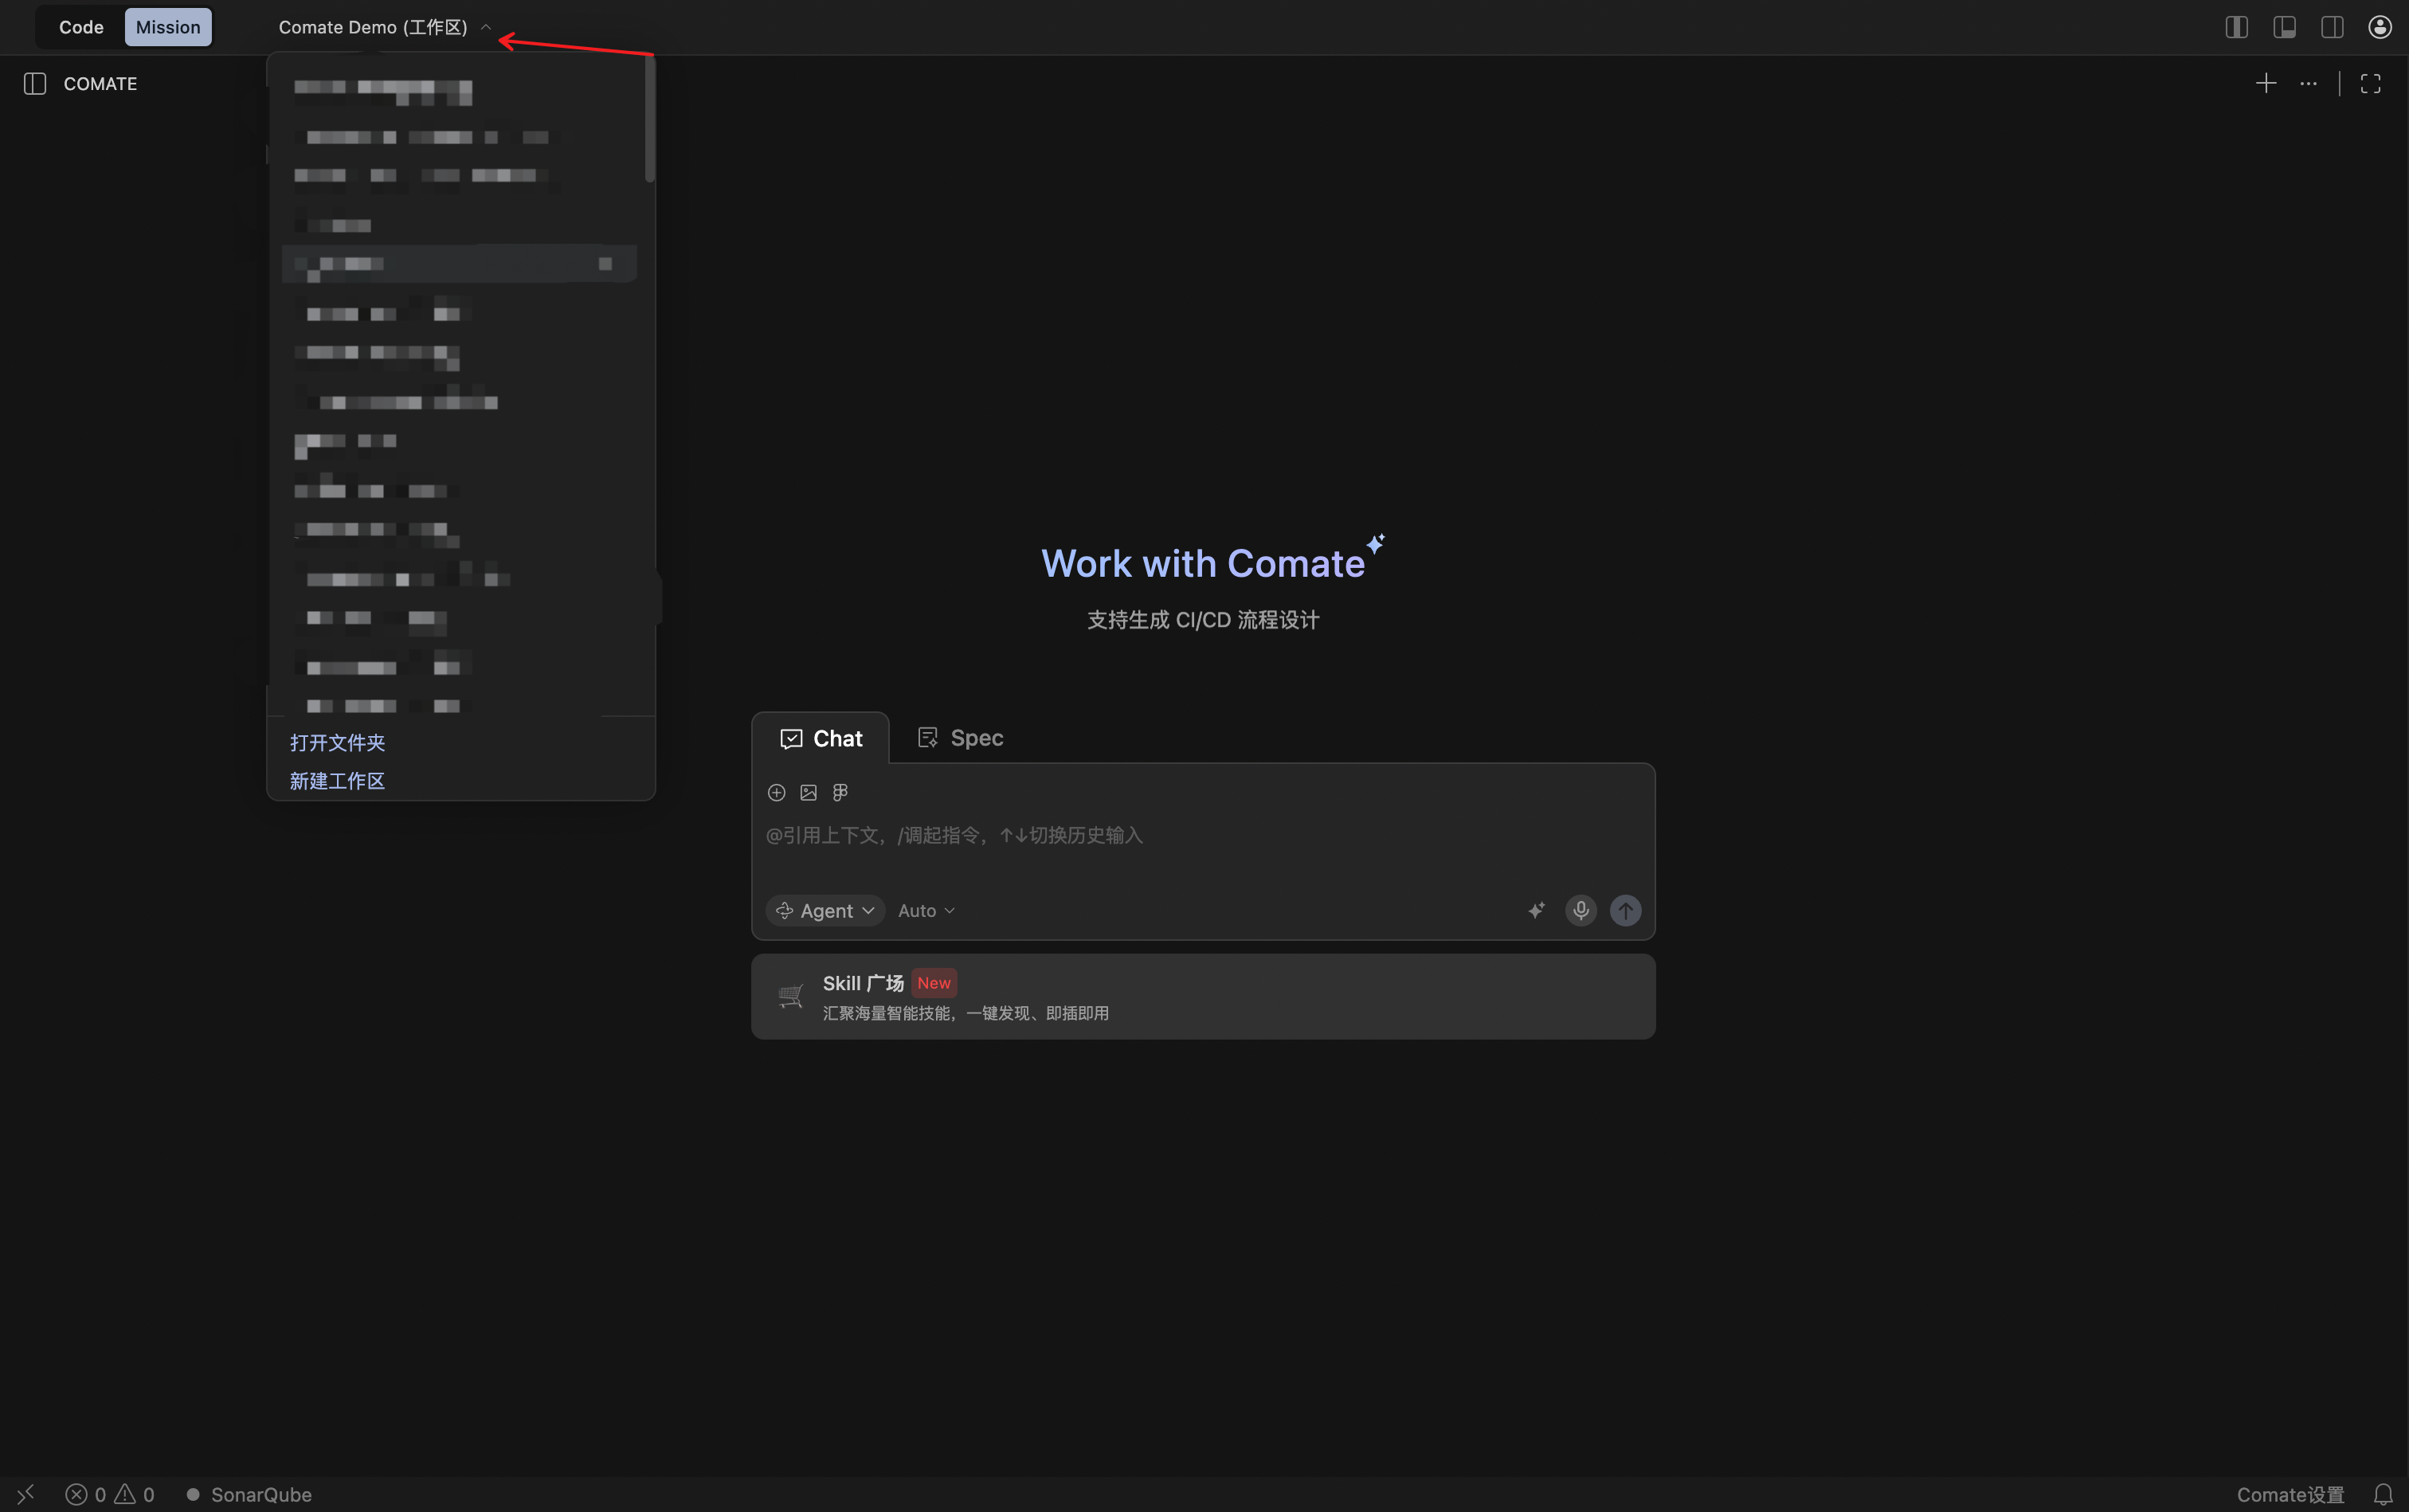The image size is (2409, 1512).
Task: Attach an image using the picture icon
Action: point(808,793)
